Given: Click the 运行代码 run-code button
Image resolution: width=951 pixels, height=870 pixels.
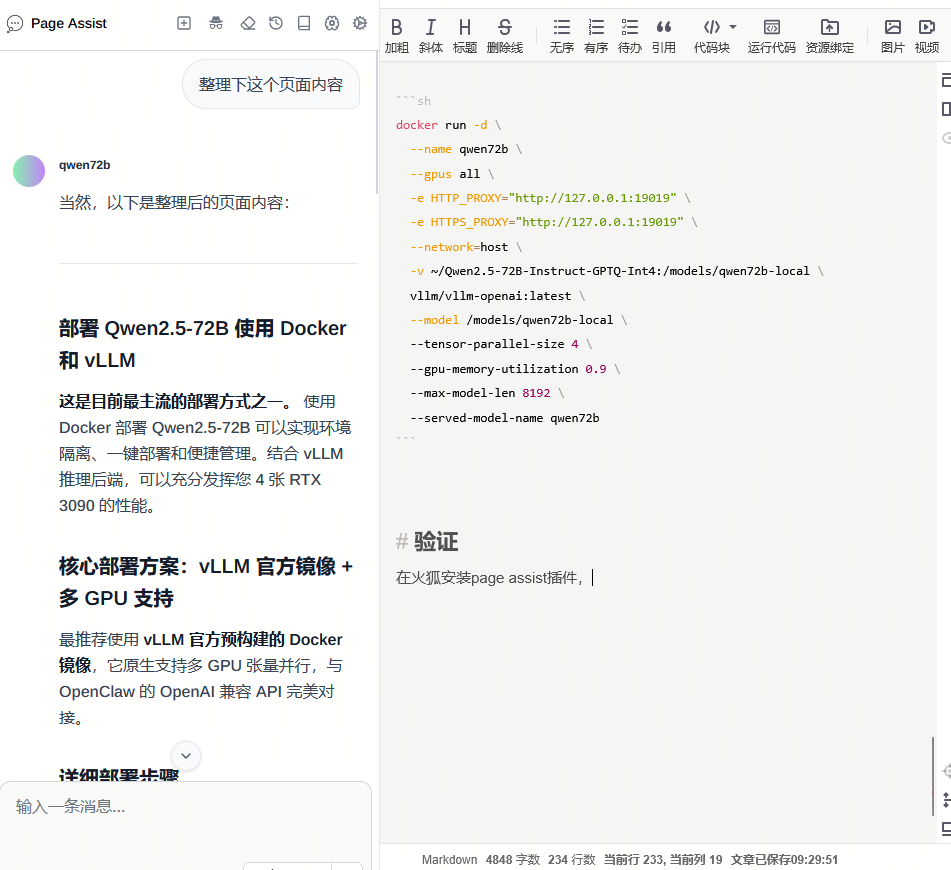Looking at the screenshot, I should coord(771,35).
